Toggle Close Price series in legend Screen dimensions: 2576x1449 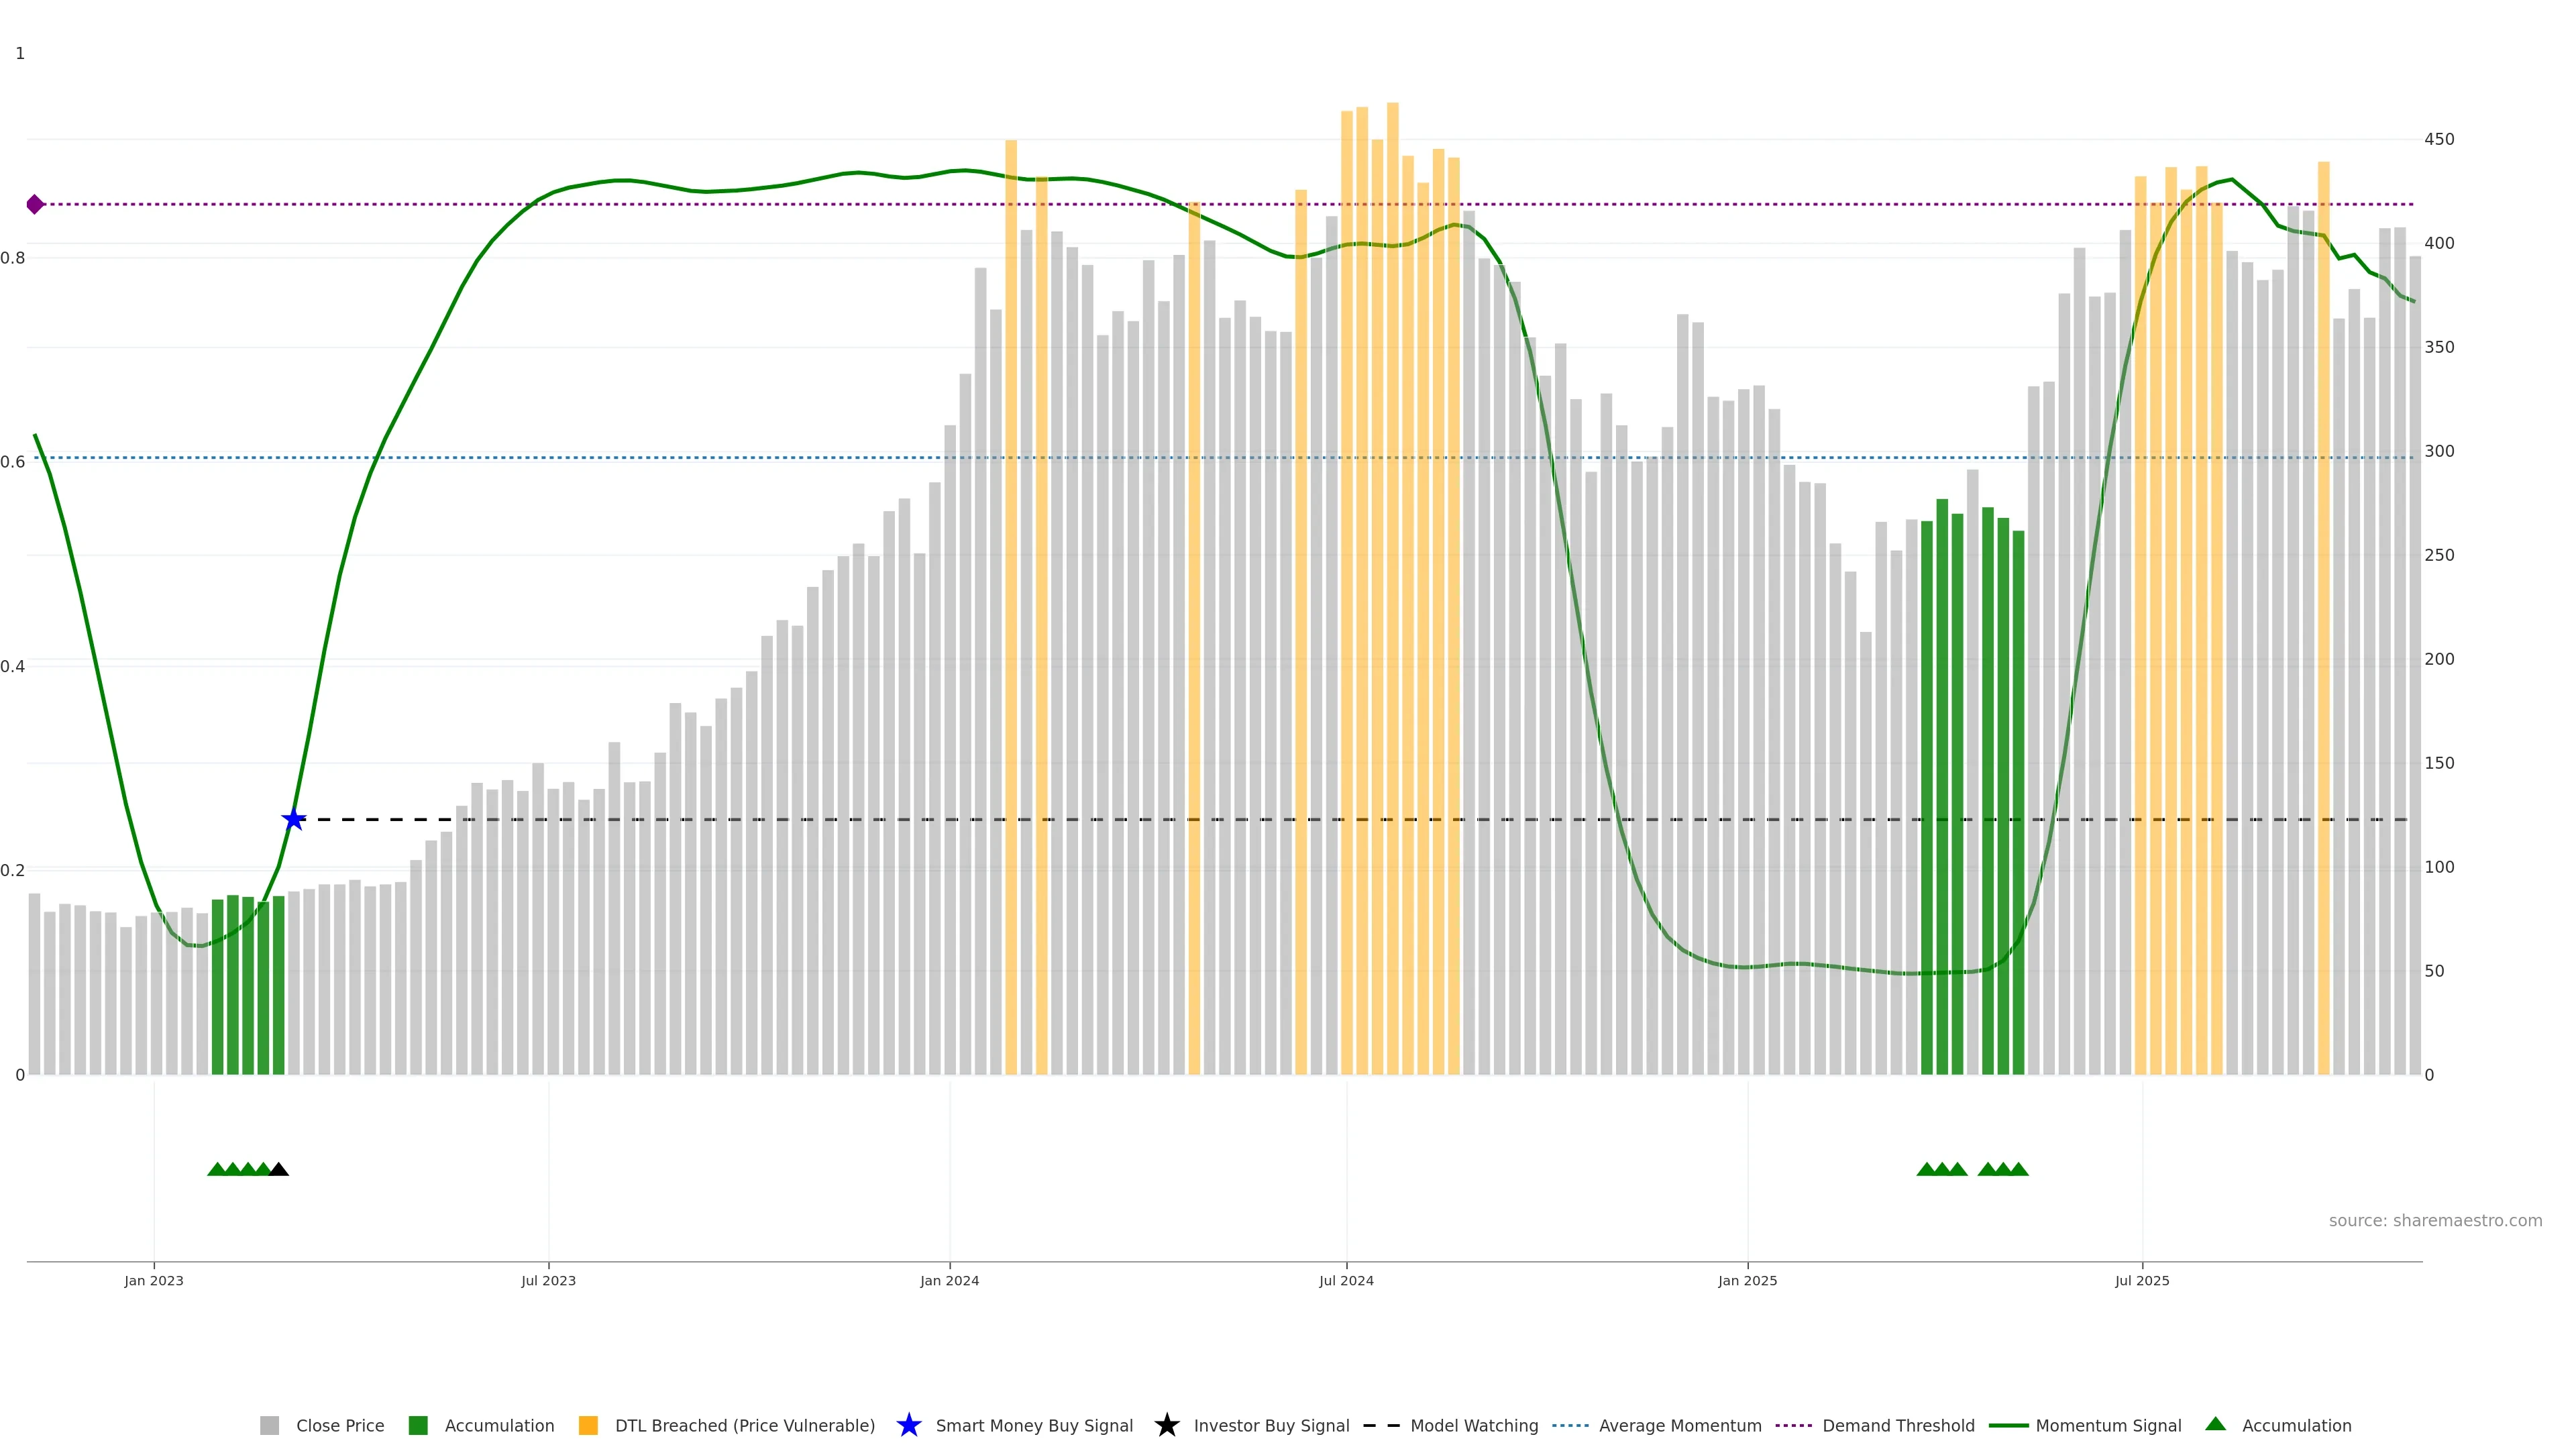pyautogui.click(x=339, y=1425)
